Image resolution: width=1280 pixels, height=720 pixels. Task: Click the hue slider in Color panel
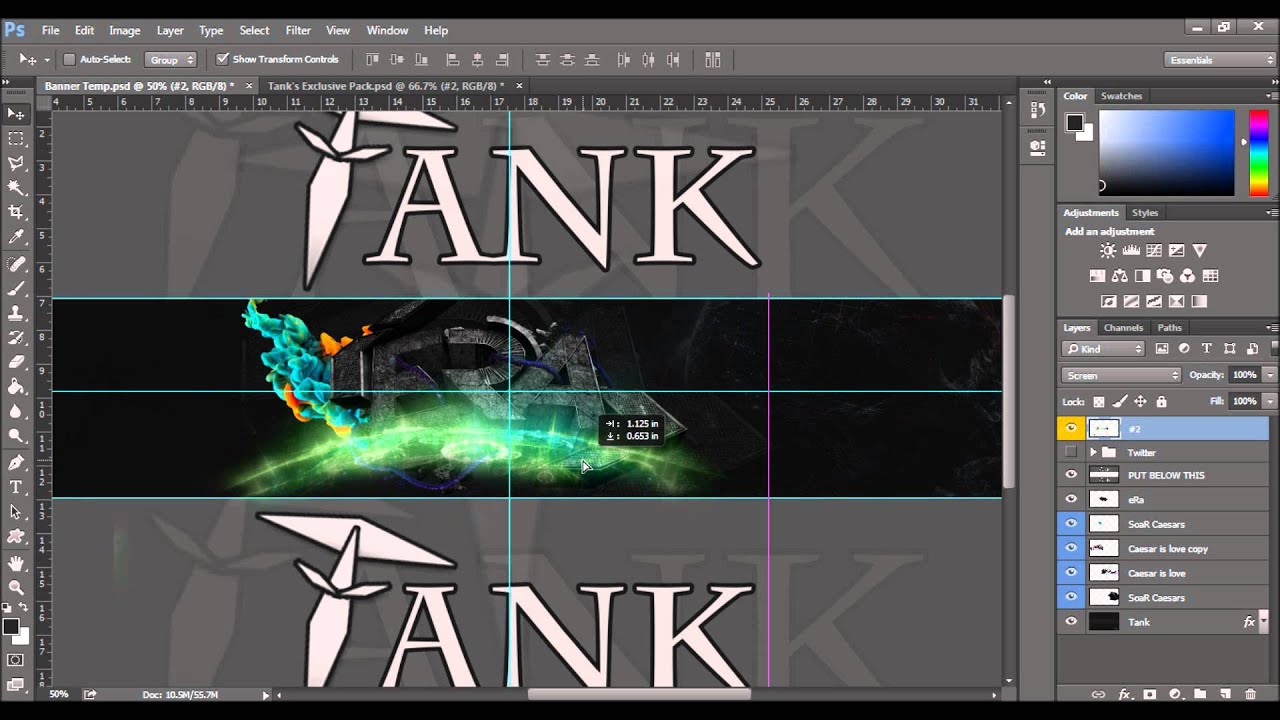[1259, 153]
